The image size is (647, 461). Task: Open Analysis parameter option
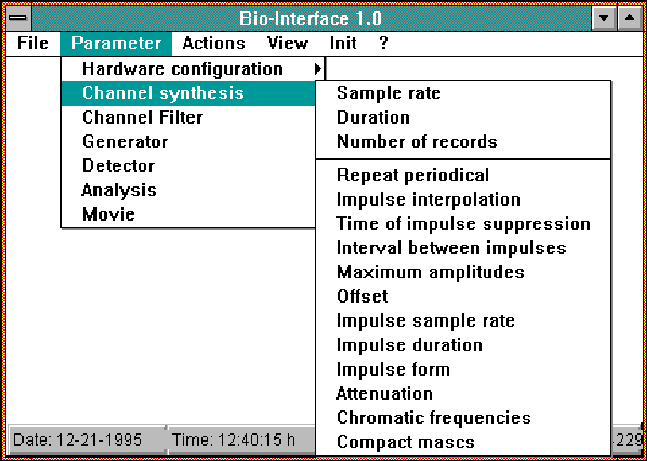[x=119, y=190]
